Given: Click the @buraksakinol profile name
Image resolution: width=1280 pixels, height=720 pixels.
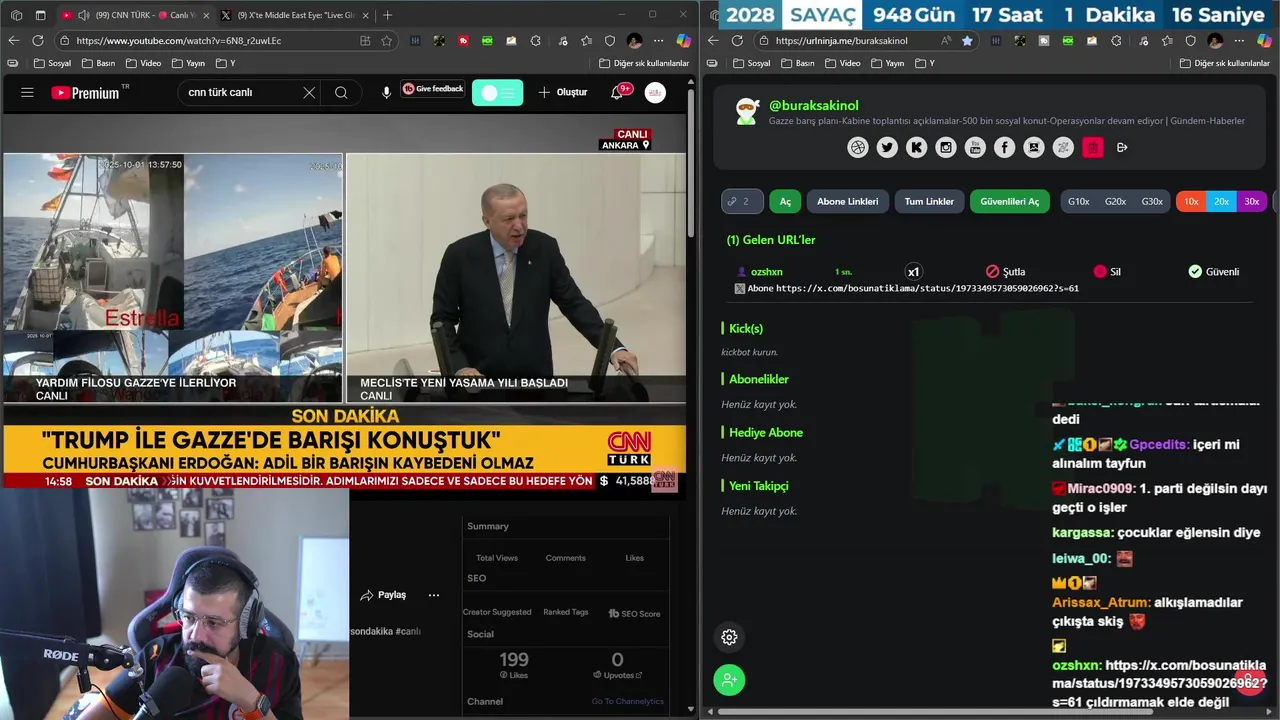Looking at the screenshot, I should [813, 105].
